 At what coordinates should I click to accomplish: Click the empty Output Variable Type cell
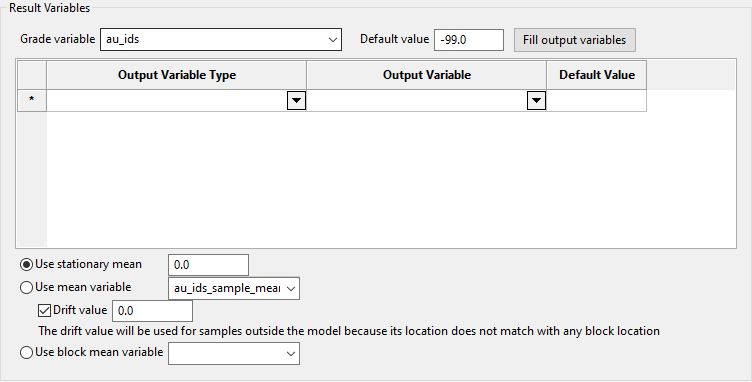coord(167,101)
